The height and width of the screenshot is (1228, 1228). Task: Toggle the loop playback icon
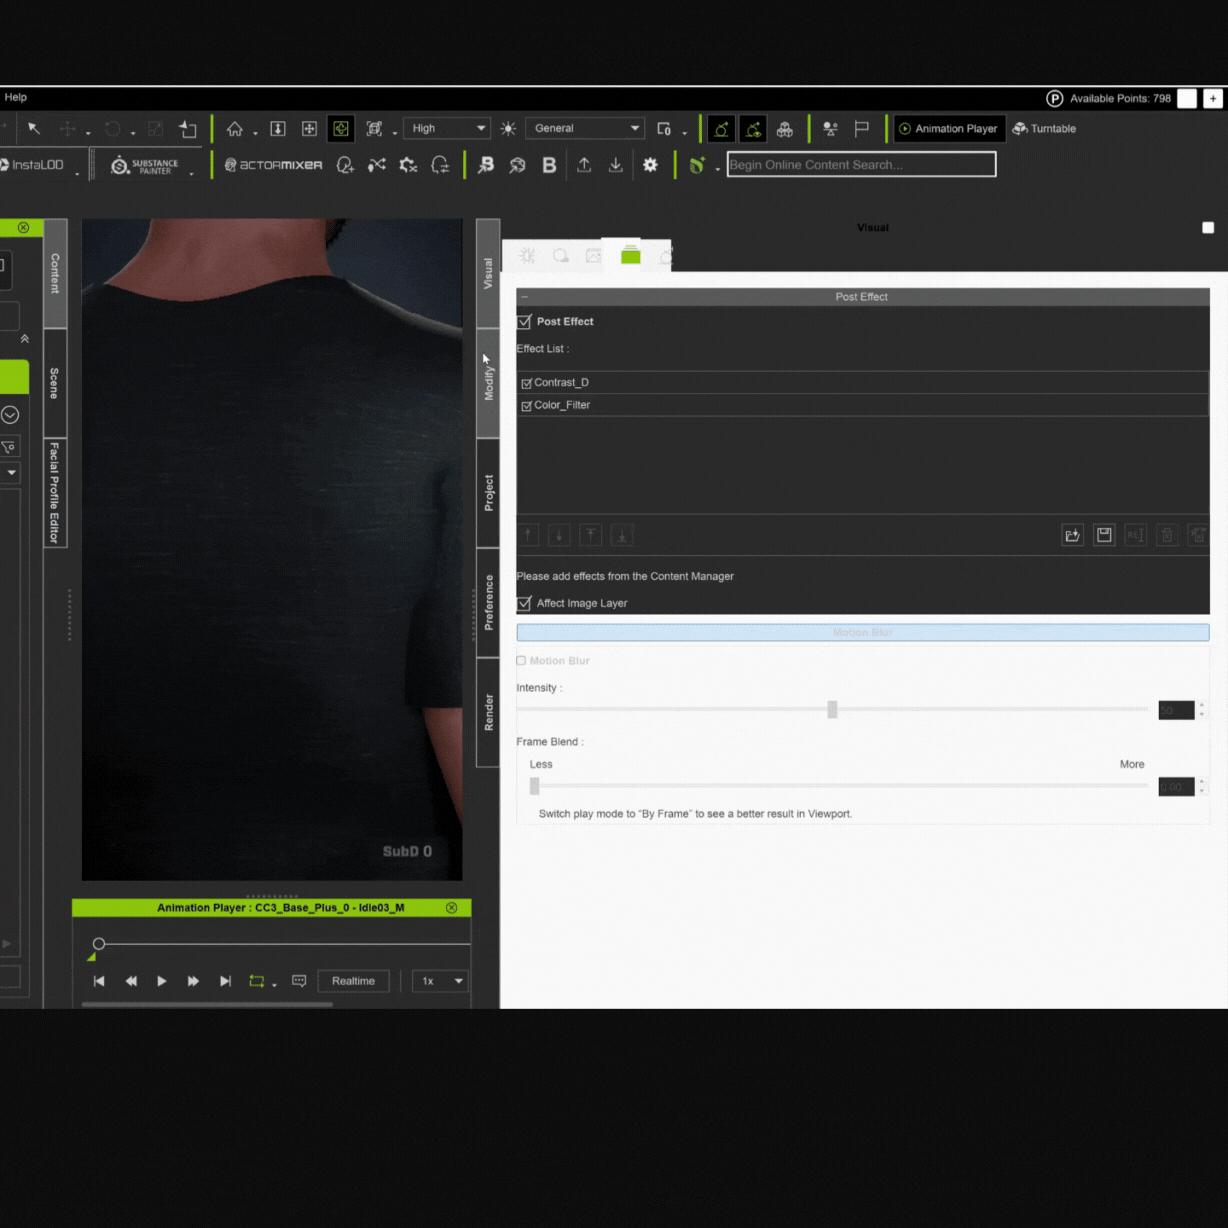[x=257, y=981]
